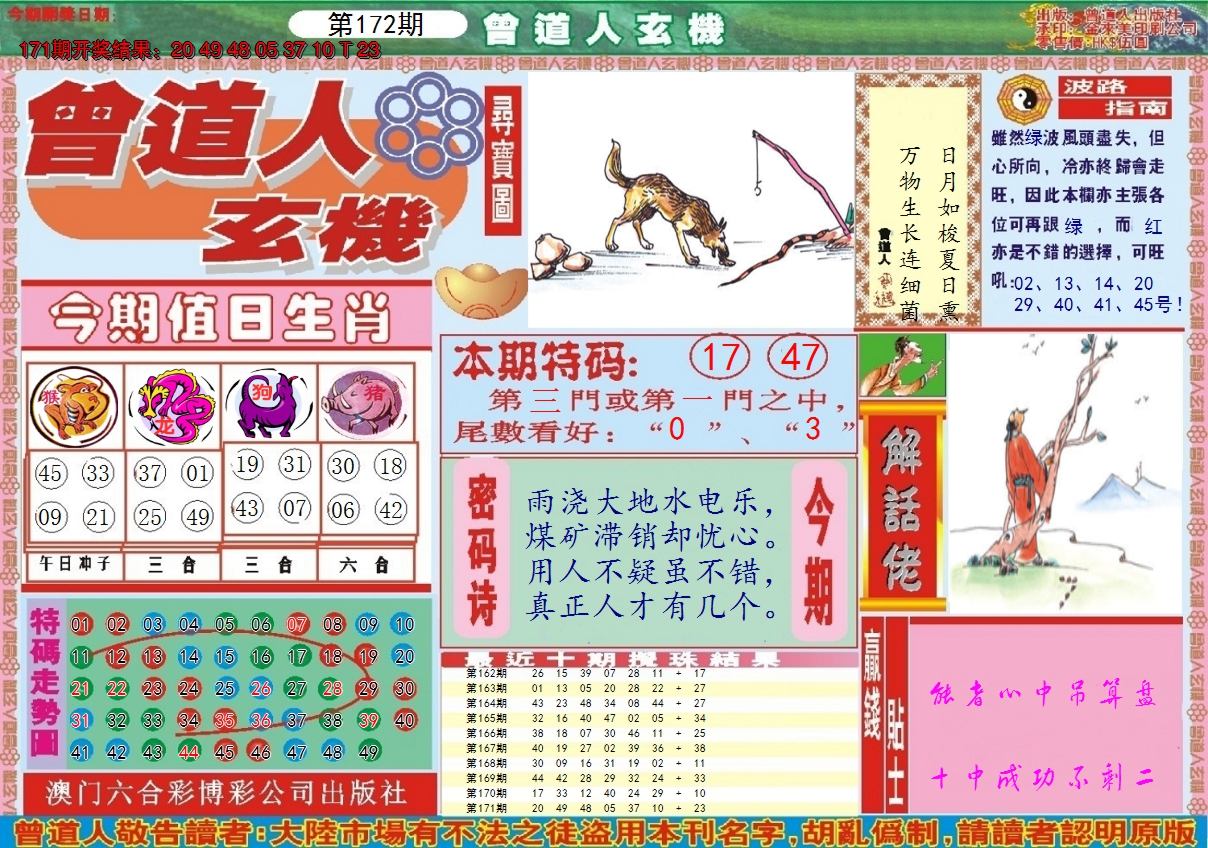Image resolution: width=1208 pixels, height=848 pixels.
Task: Click poem line 真正人才有几个
Action: 650,606
